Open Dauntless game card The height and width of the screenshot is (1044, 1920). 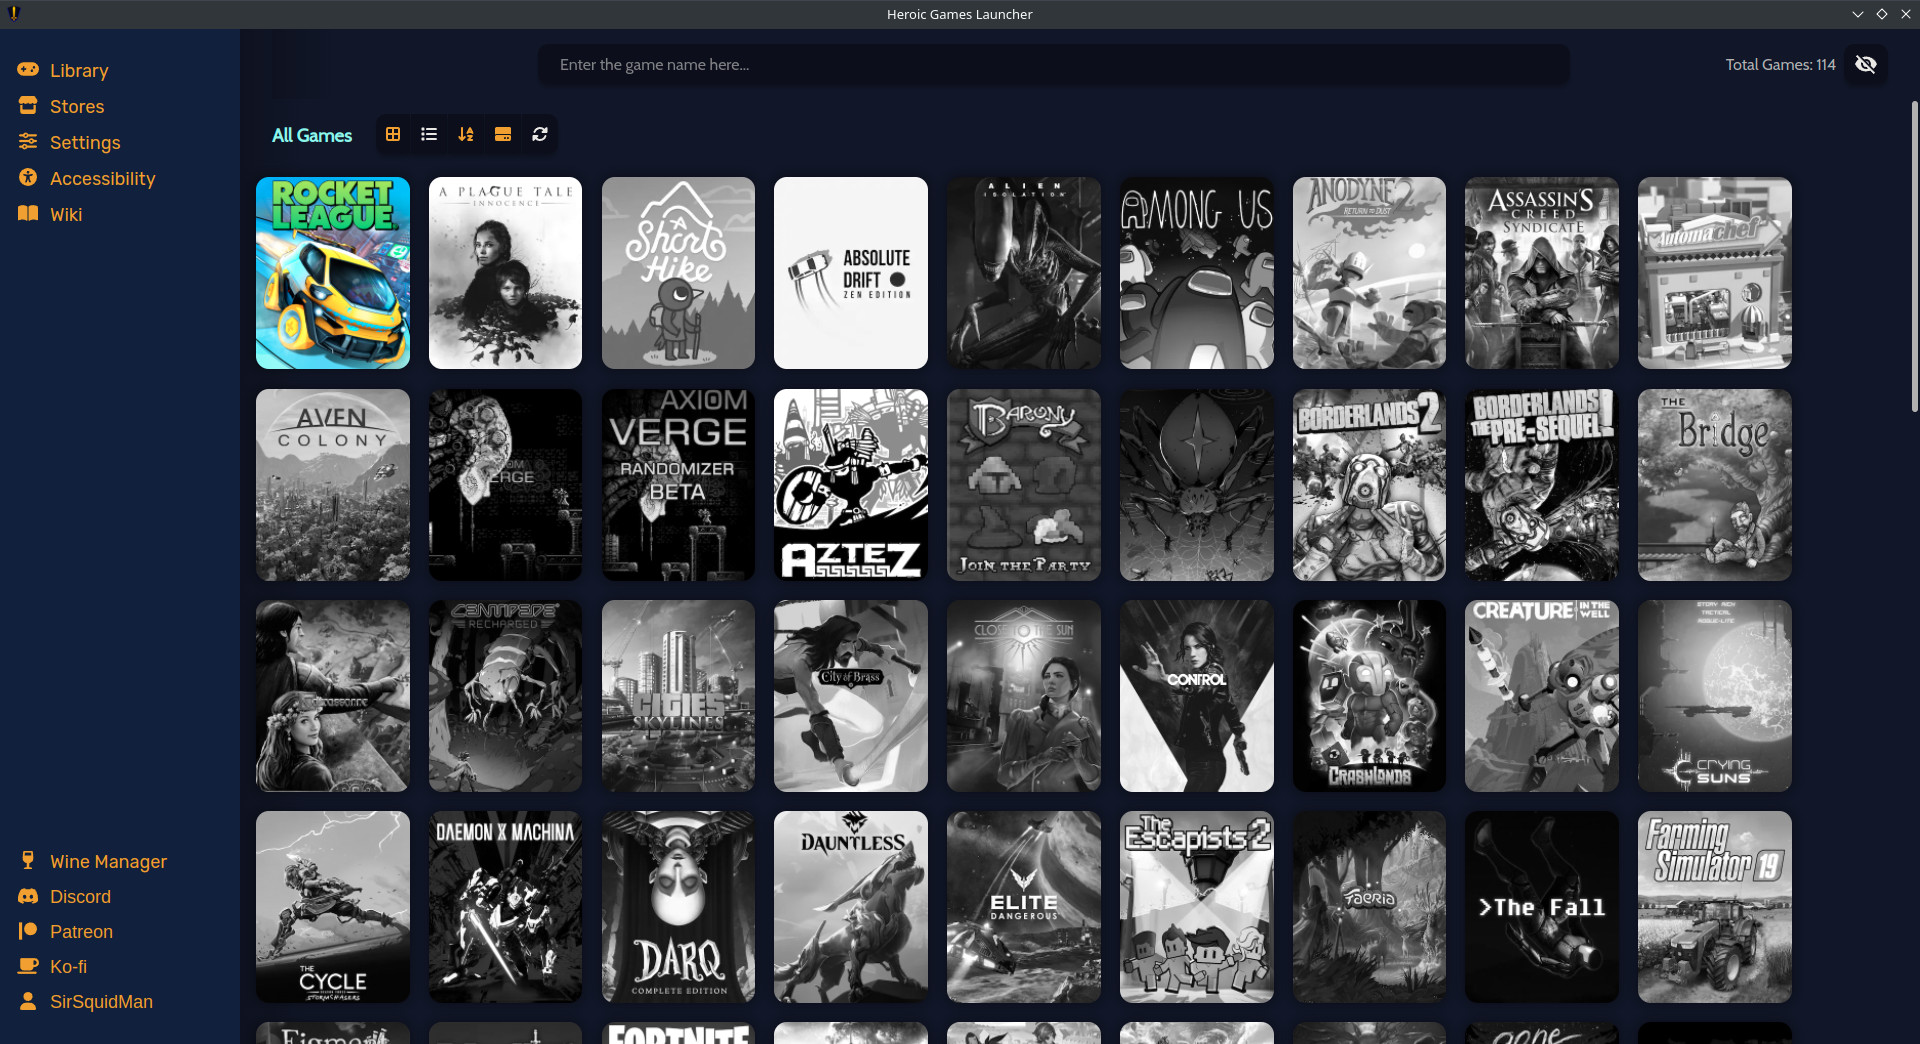pos(851,907)
